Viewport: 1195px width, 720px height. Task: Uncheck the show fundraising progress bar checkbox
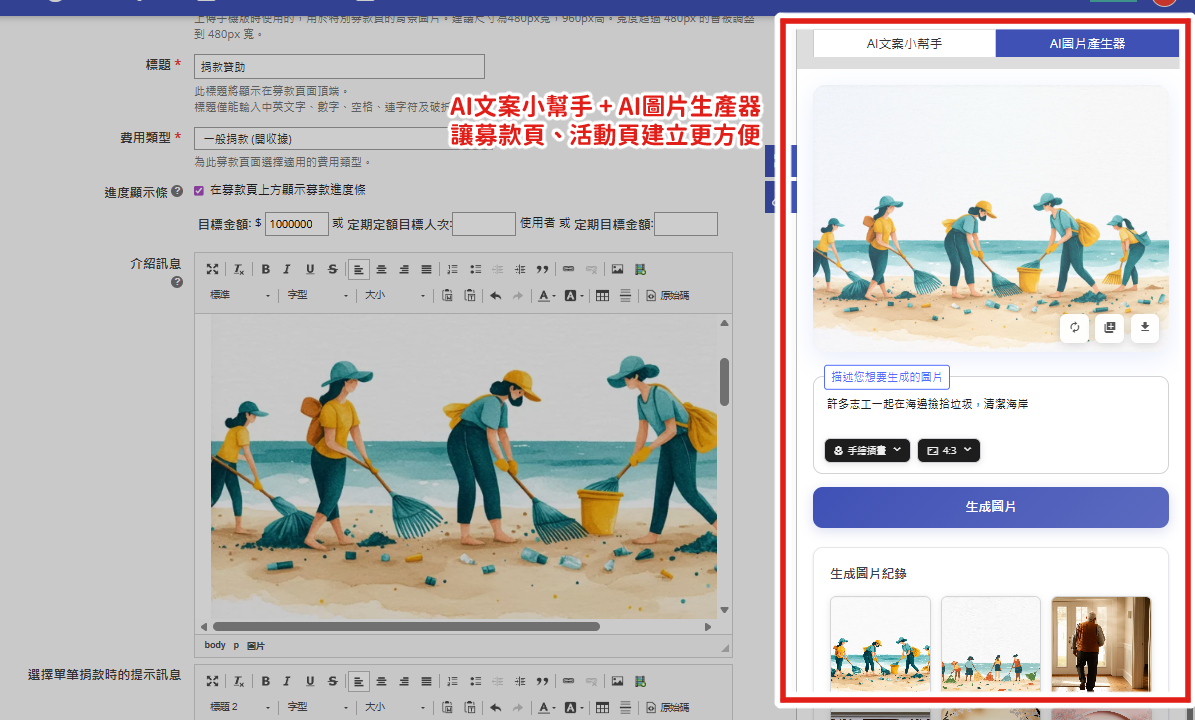click(199, 190)
